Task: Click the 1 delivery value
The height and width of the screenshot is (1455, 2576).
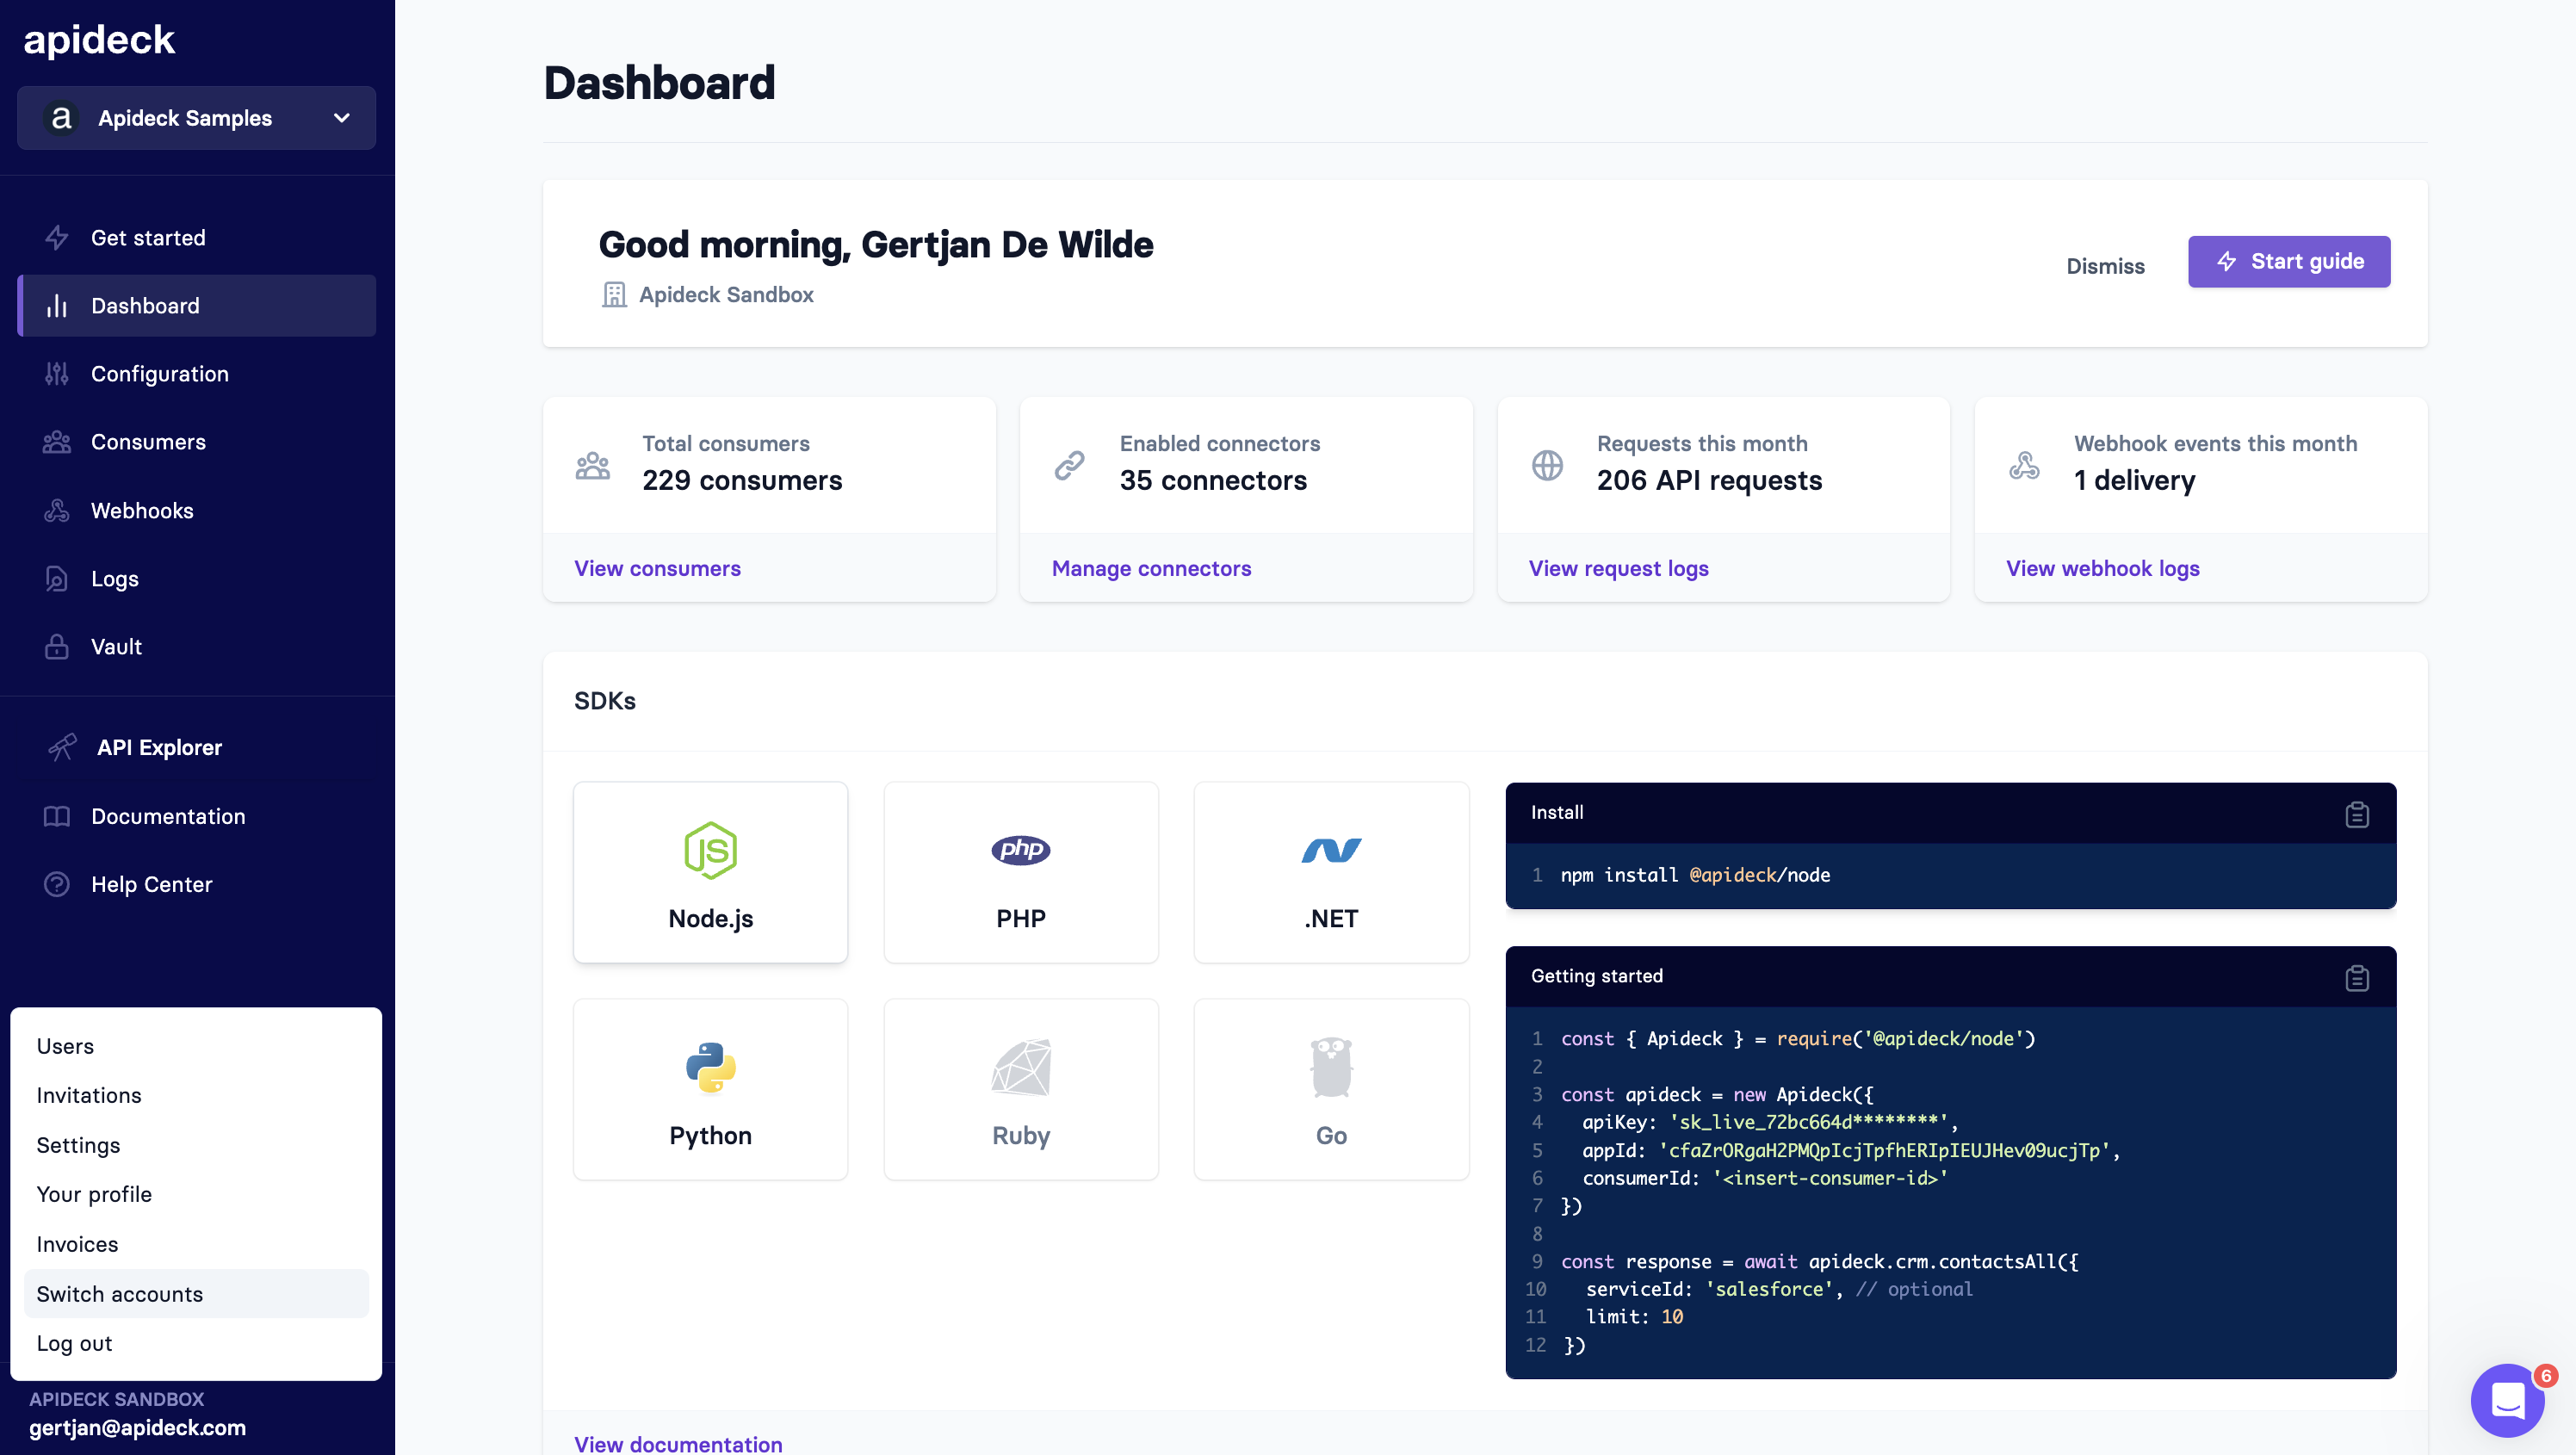Action: [x=2134, y=481]
